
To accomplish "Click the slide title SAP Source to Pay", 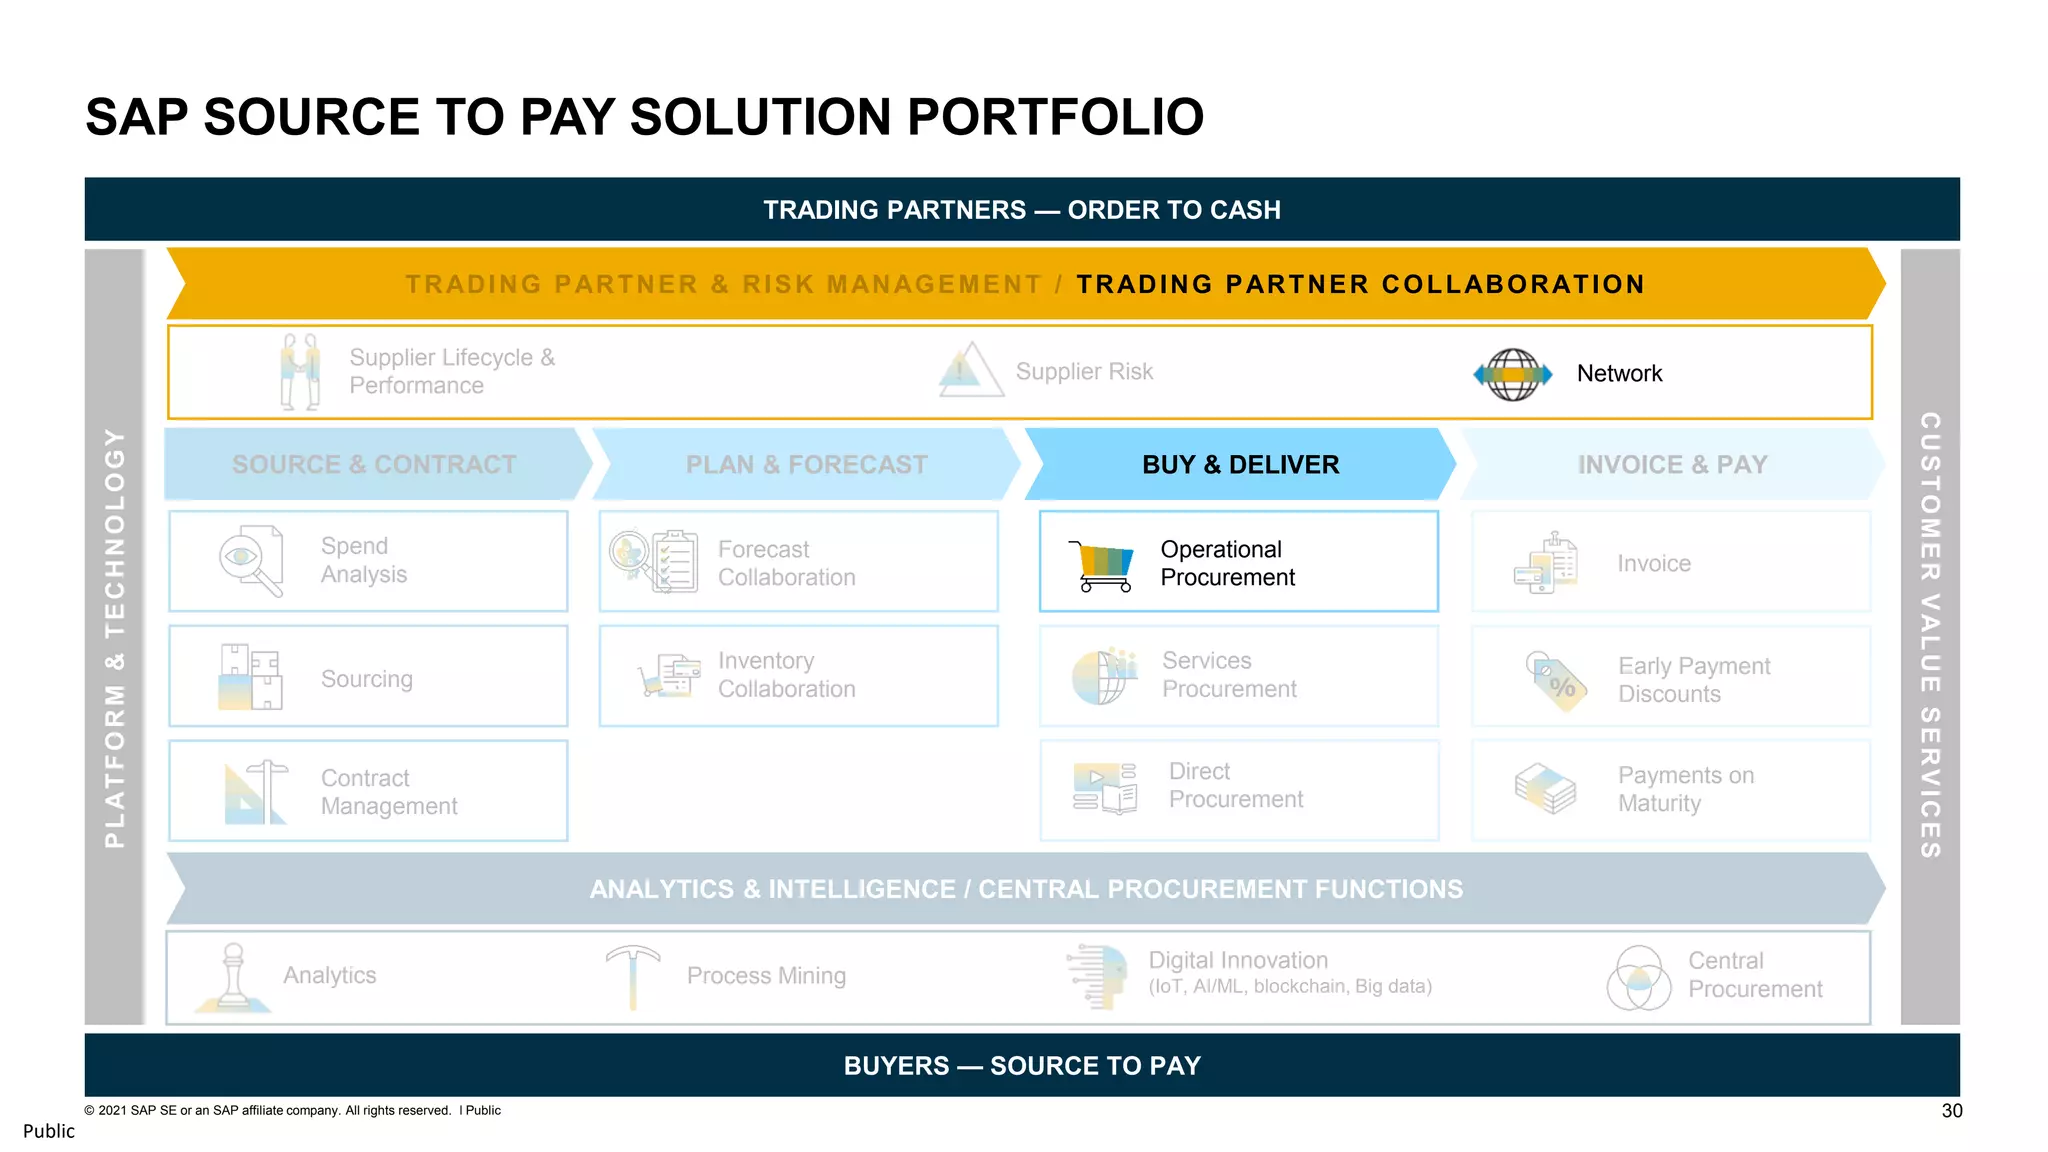I will 645,117.
